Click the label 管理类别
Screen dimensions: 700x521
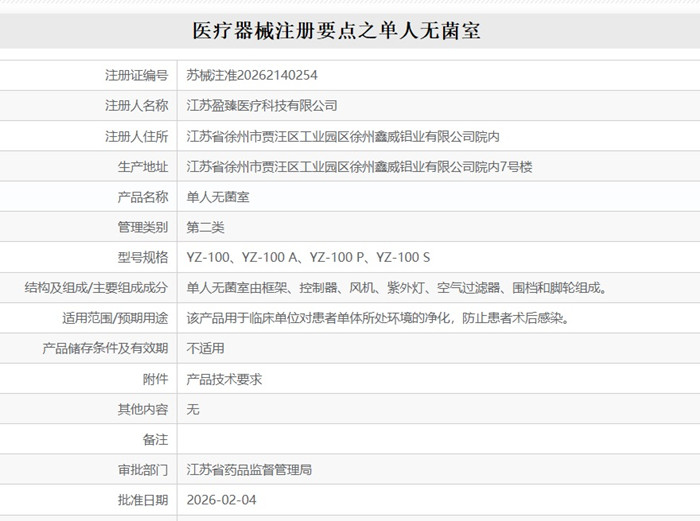pos(143,227)
